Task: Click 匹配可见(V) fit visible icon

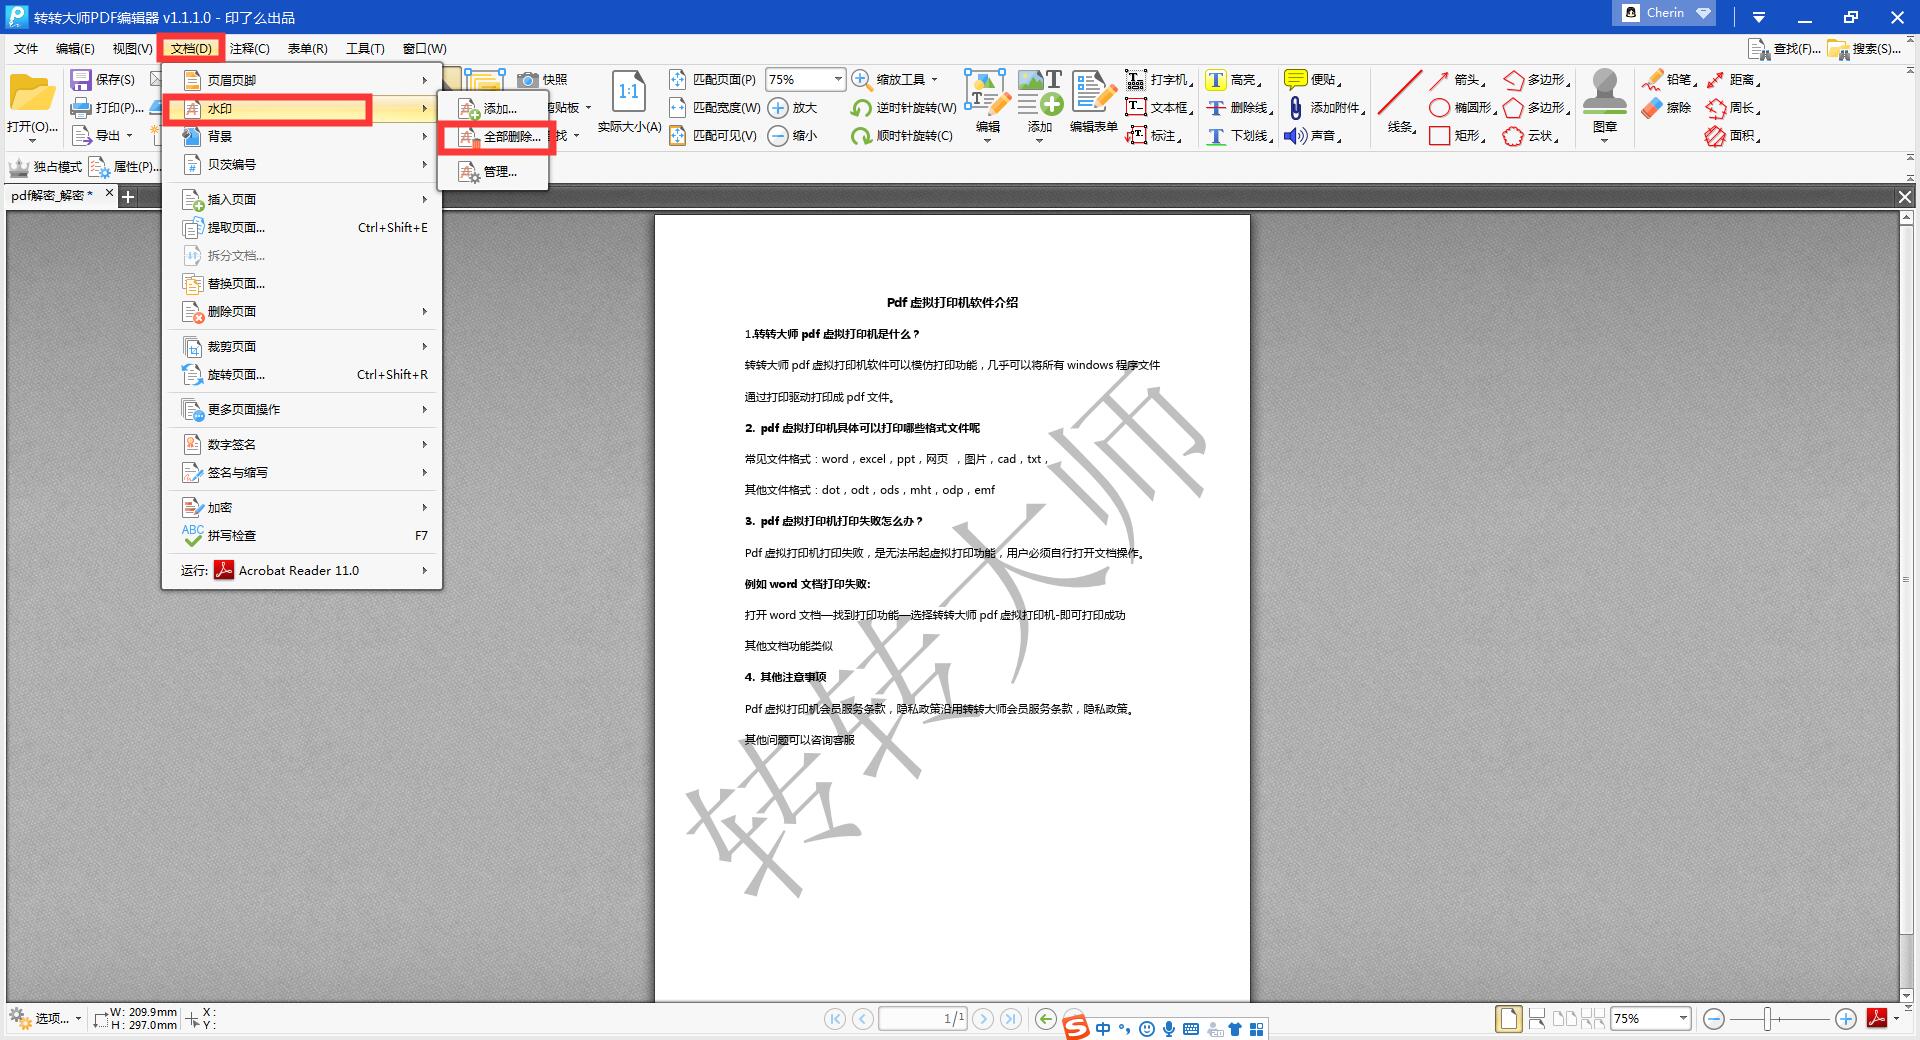Action: click(677, 136)
